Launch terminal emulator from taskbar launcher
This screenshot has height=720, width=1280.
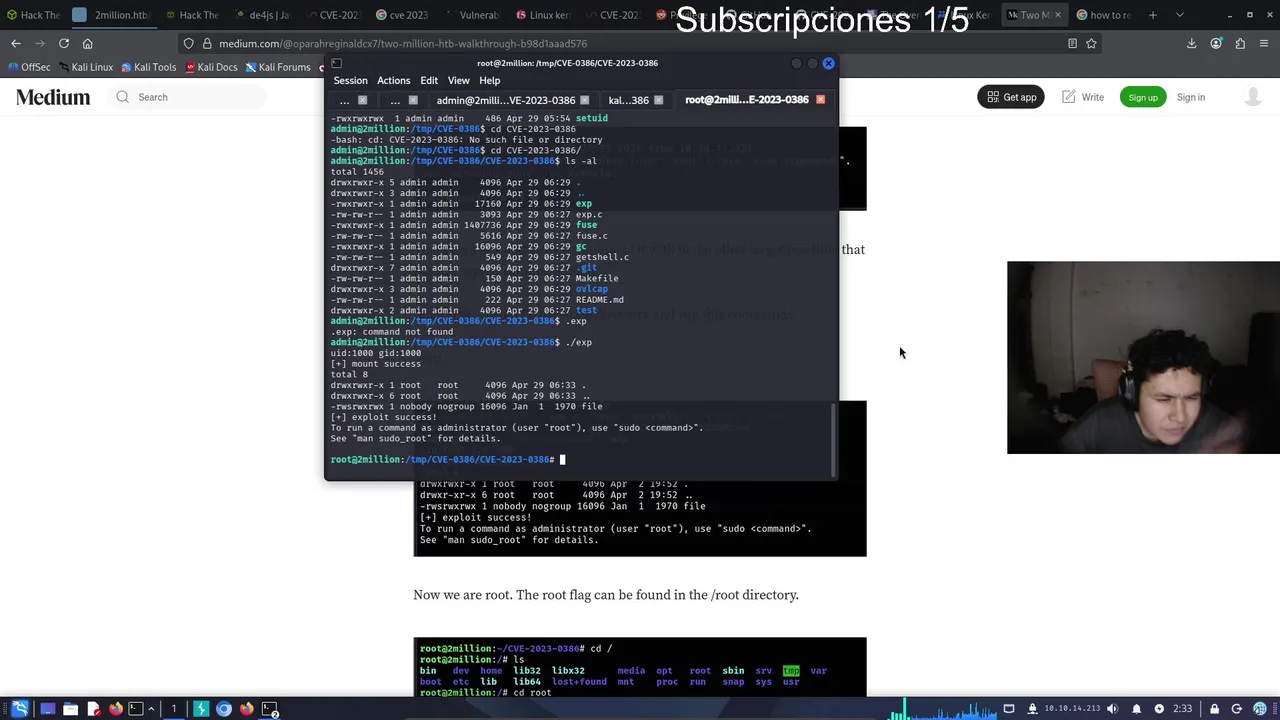pos(136,709)
